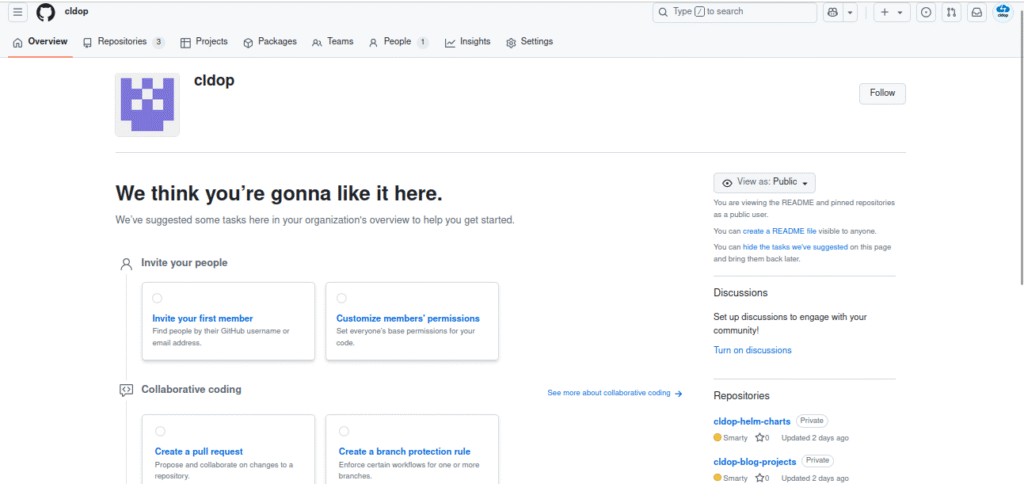The image size is (1024, 484).
Task: Click the Turn on discussions link
Action: click(x=752, y=350)
